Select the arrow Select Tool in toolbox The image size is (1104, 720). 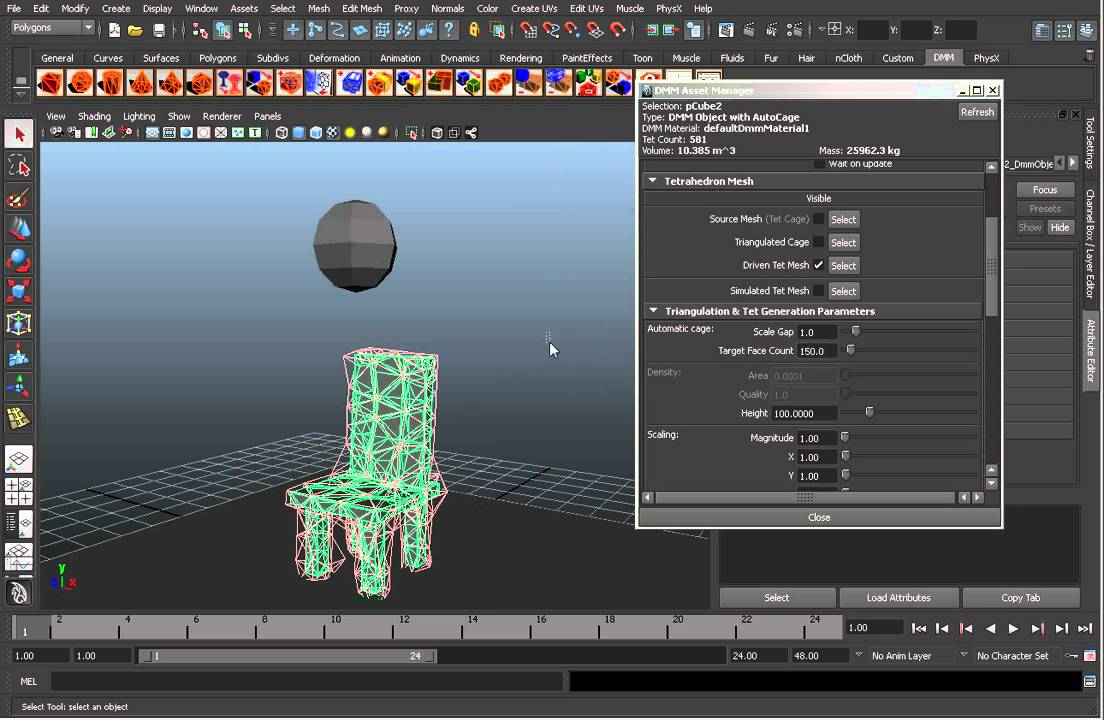click(19, 134)
